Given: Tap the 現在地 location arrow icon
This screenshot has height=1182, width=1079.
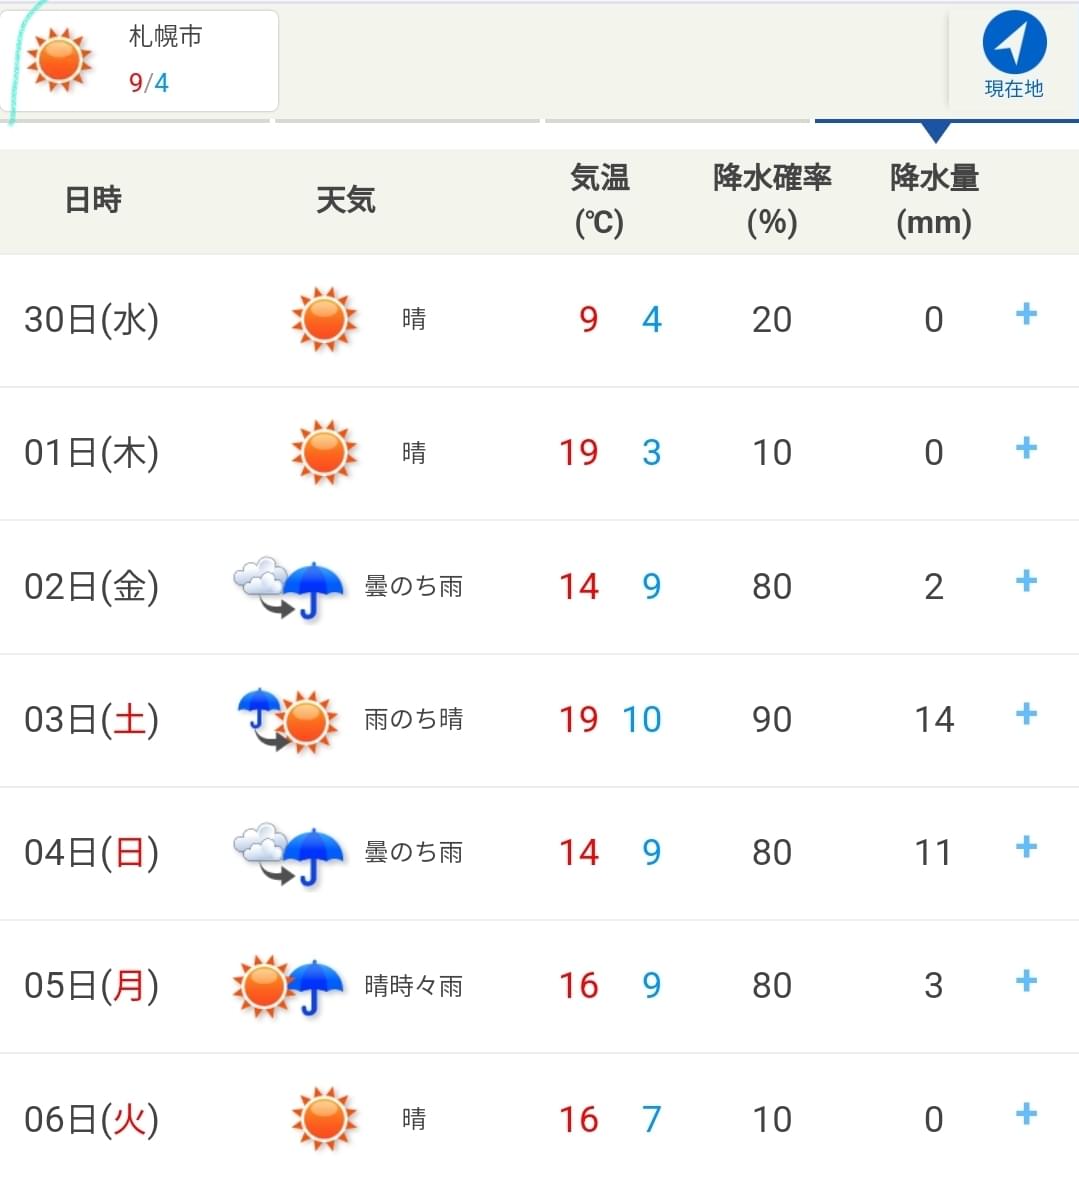Looking at the screenshot, I should 1014,42.
